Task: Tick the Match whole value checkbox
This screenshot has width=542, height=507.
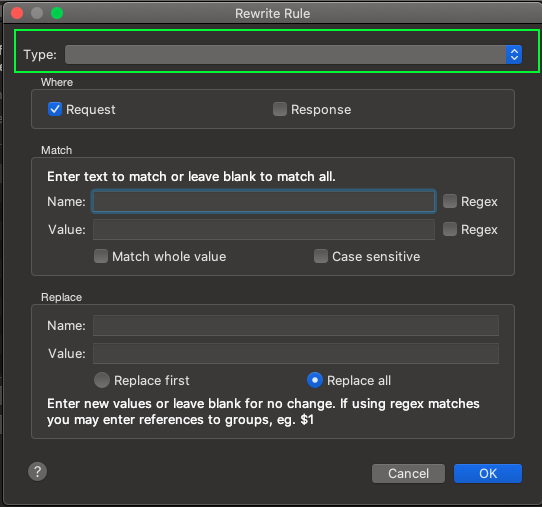Action: 101,256
